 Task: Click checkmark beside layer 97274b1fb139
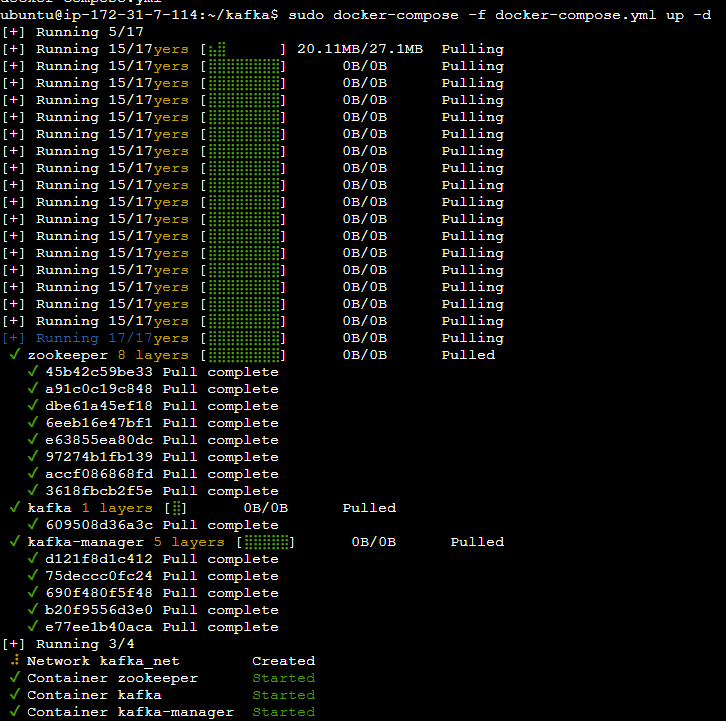32,457
